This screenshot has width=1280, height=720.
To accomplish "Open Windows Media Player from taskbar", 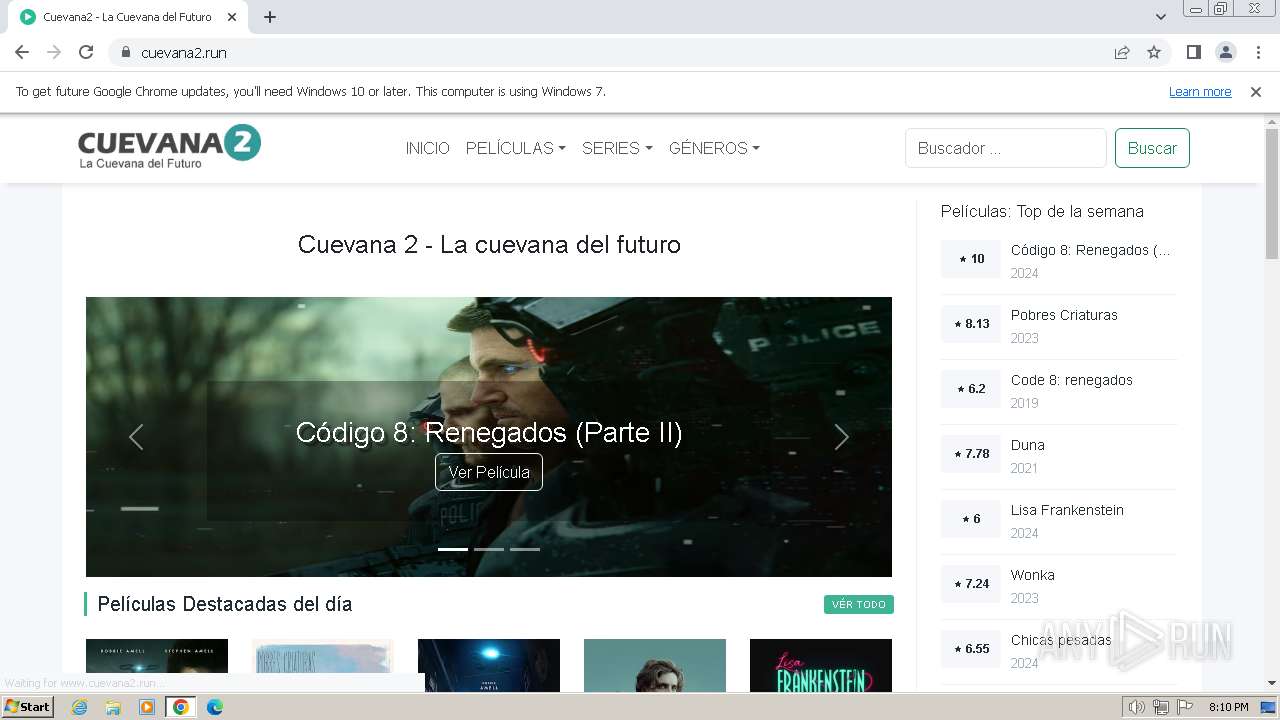I will [147, 707].
